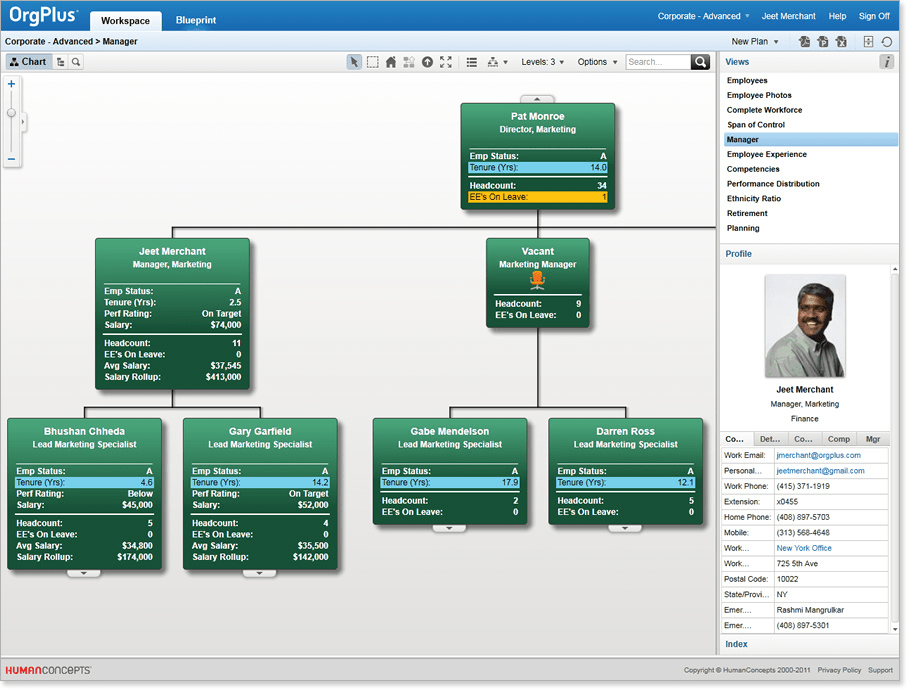910x691 pixels.
Task: Open the chart layout style dropdown
Action: [x=497, y=62]
